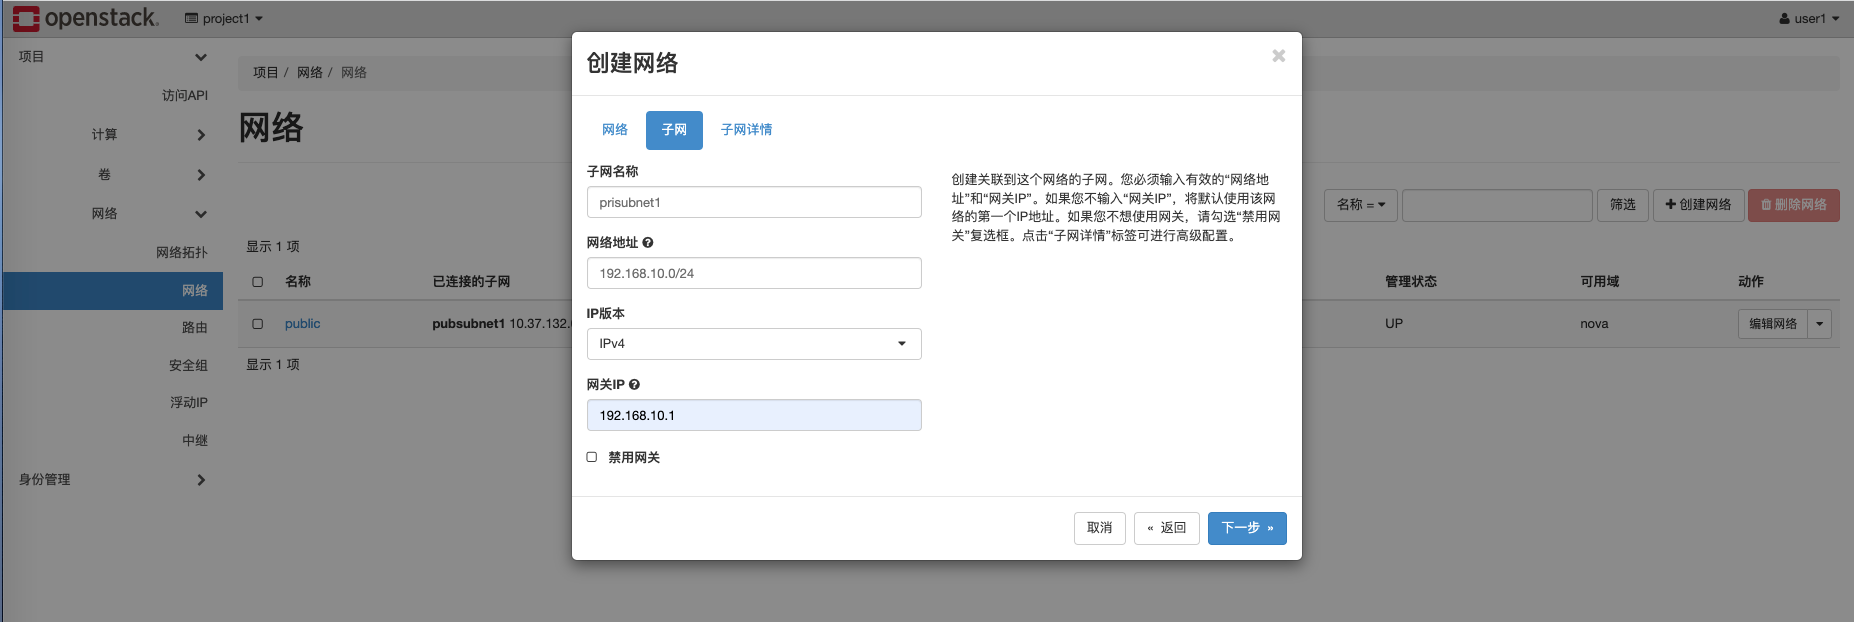Open the project1 project selector

[225, 19]
